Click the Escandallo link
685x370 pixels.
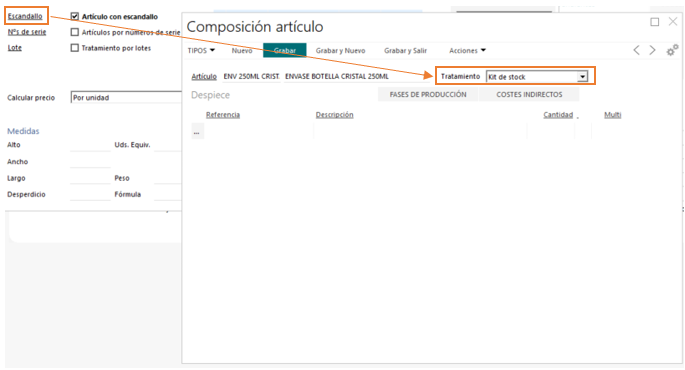(x=25, y=17)
